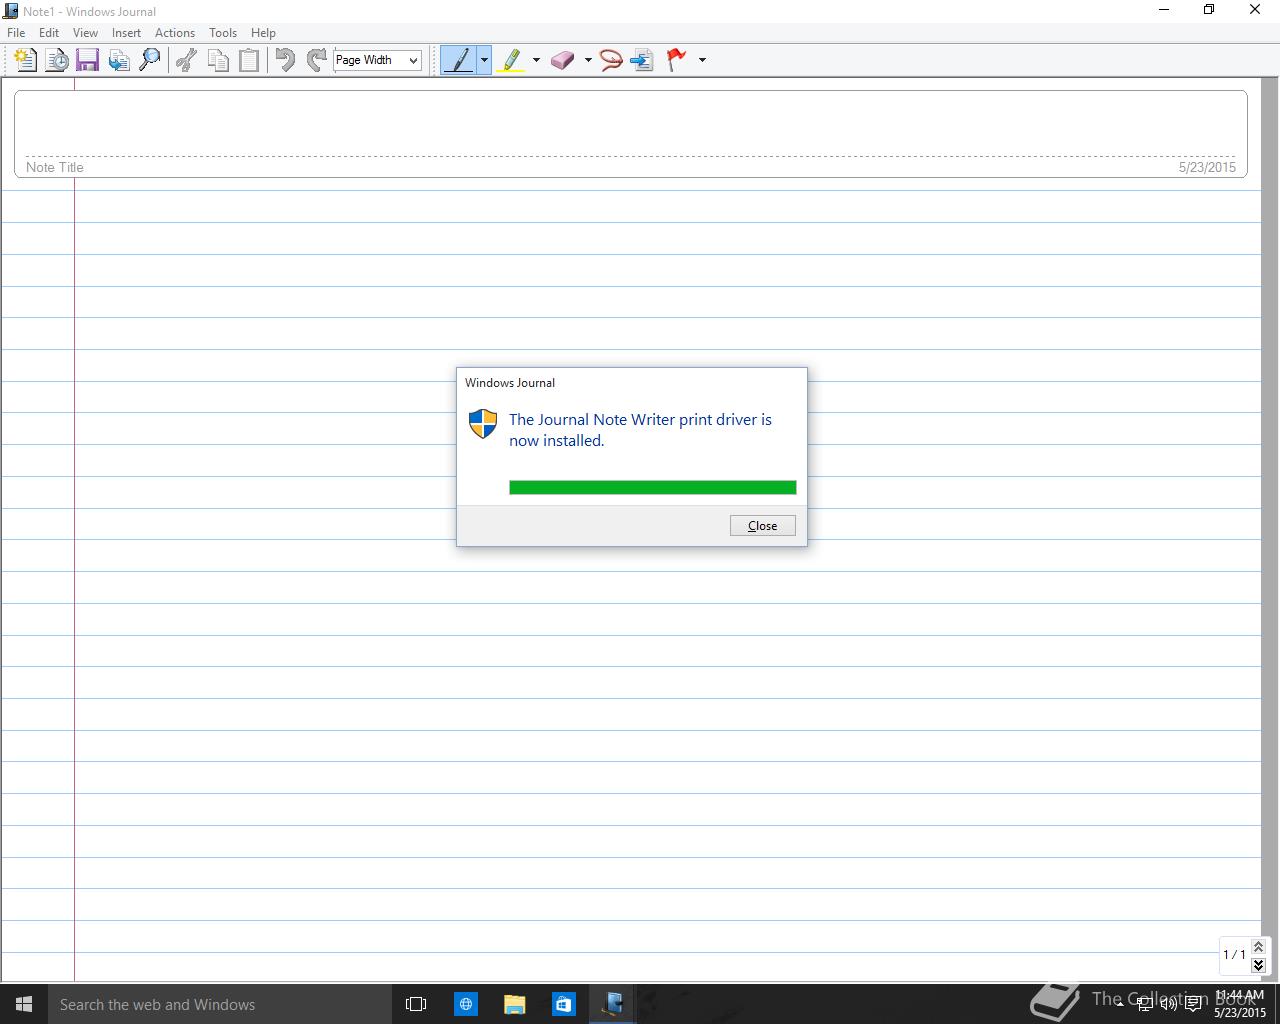Restore down the Windows Journal window

pyautogui.click(x=1209, y=10)
